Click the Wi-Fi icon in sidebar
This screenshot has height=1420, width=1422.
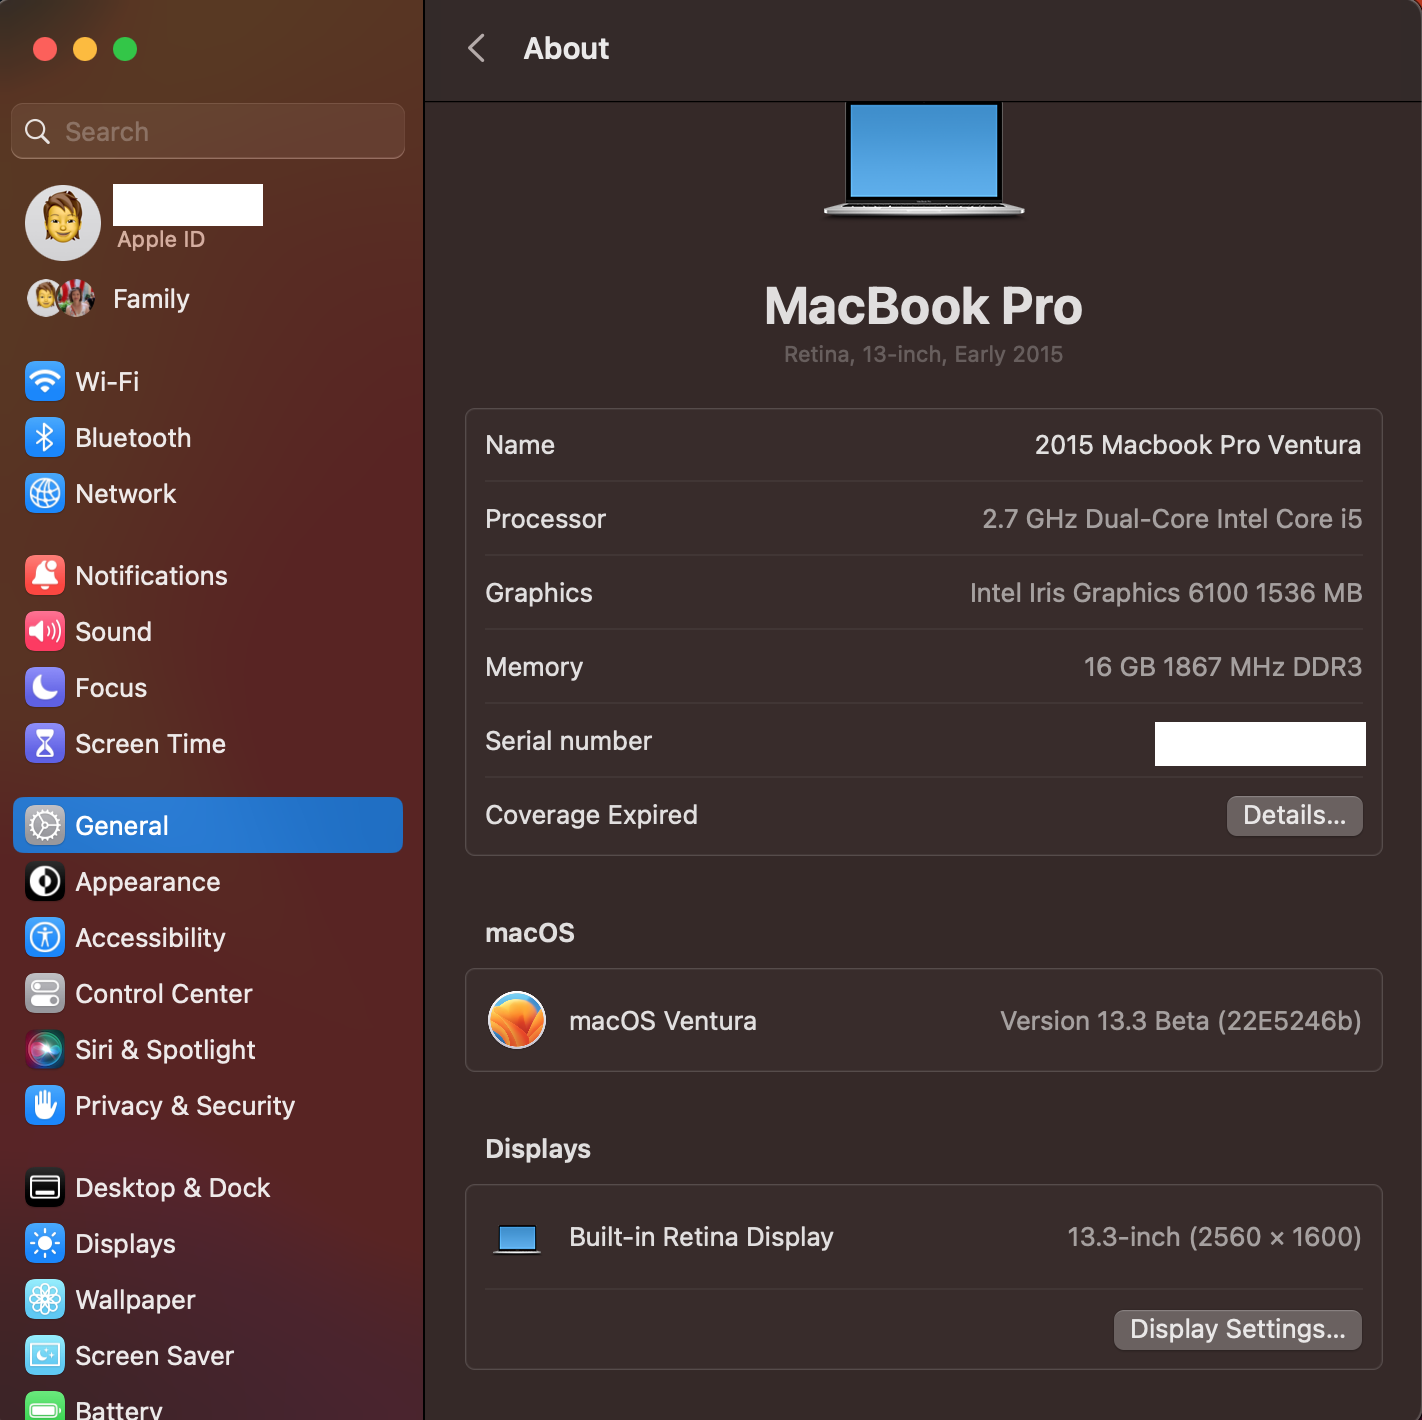(x=45, y=382)
